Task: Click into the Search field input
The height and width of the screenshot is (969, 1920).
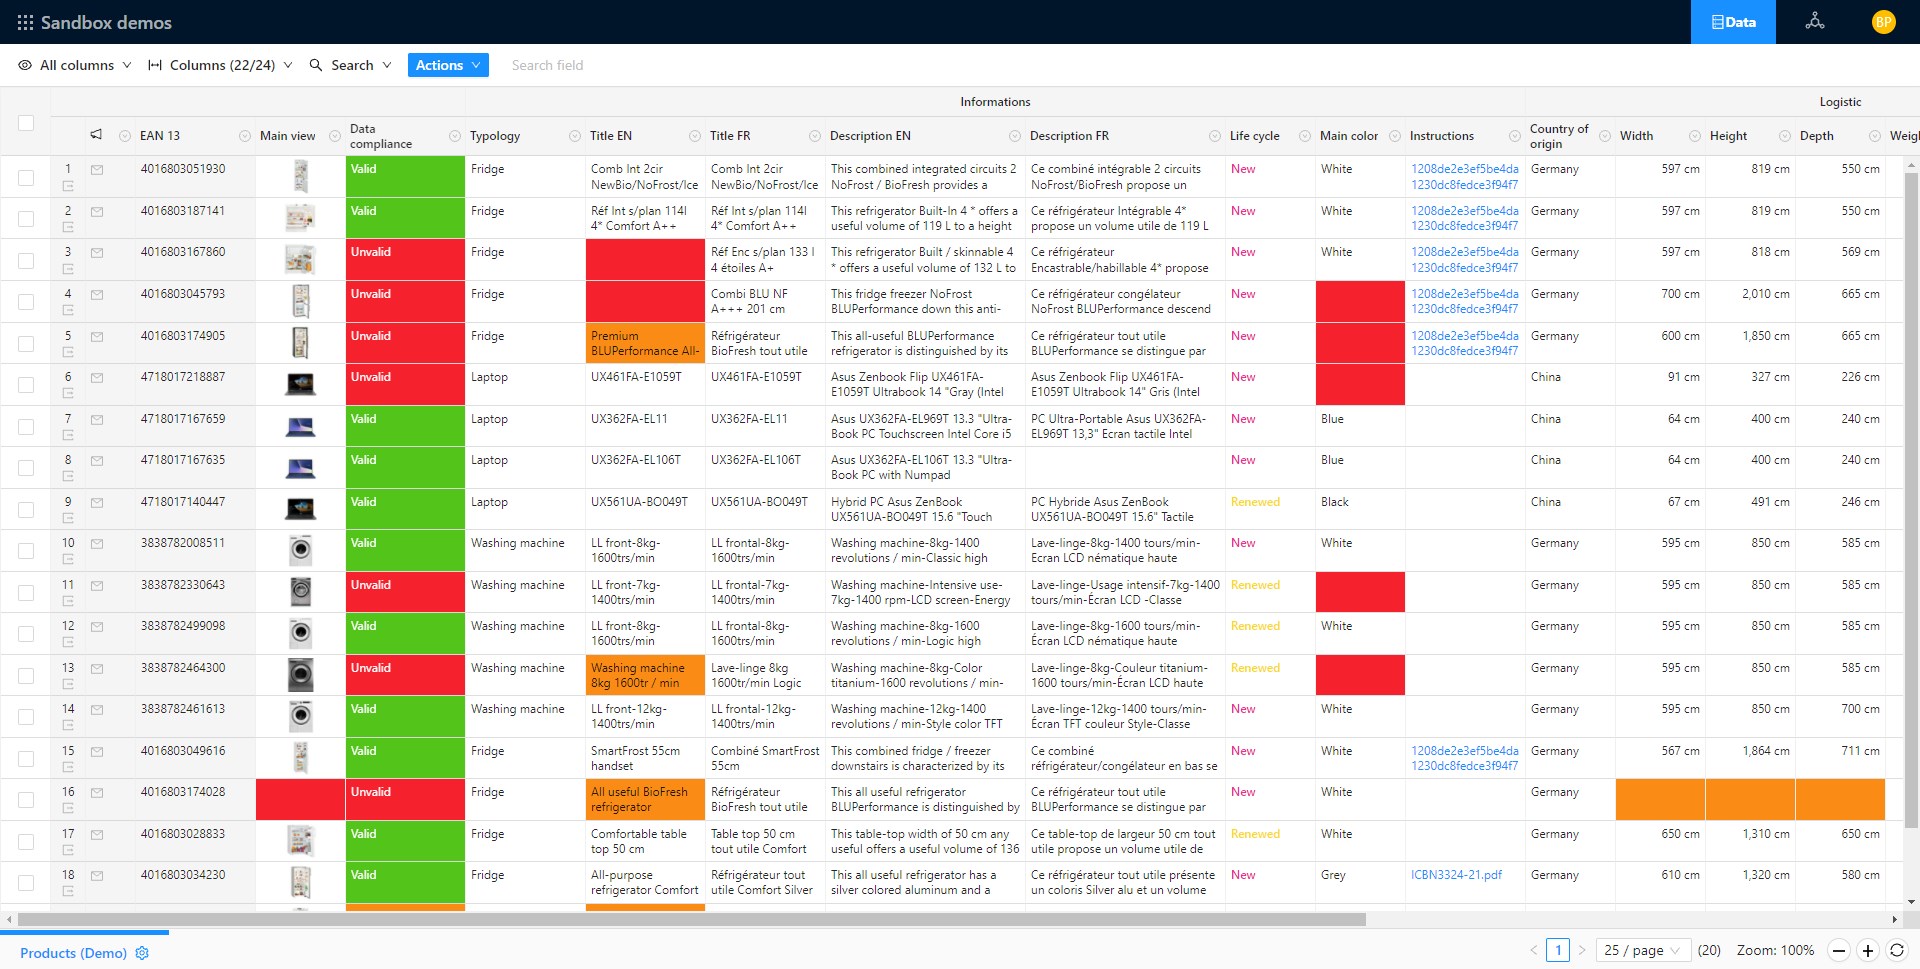Action: 600,65
